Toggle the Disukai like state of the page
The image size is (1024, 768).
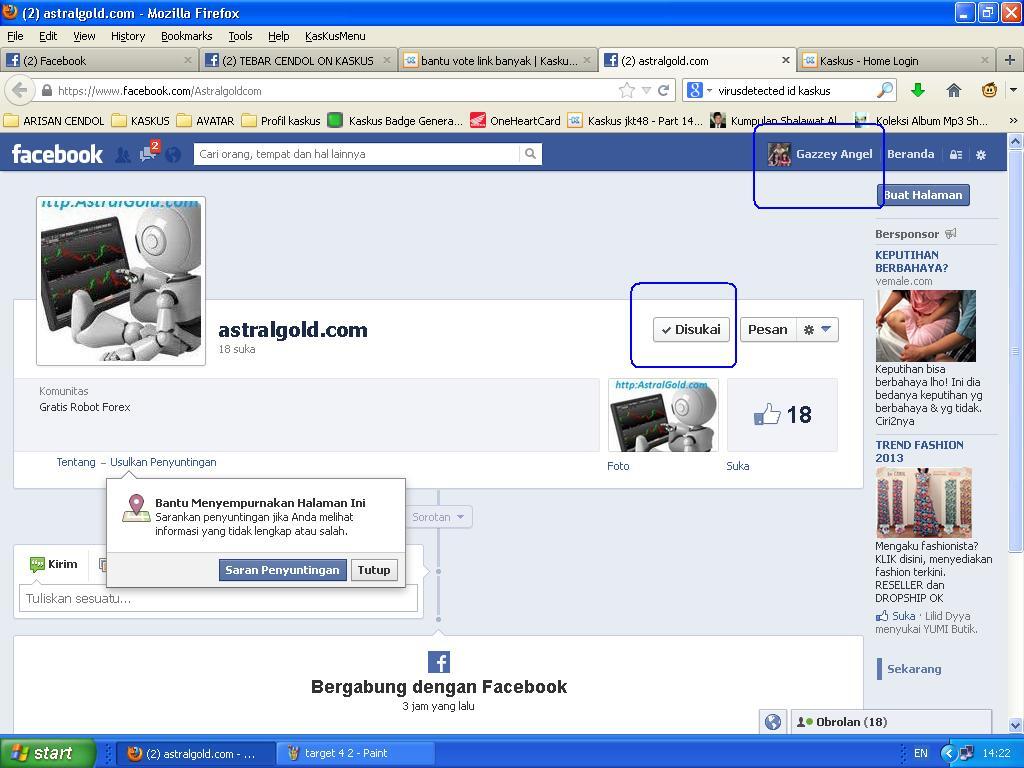pos(690,328)
